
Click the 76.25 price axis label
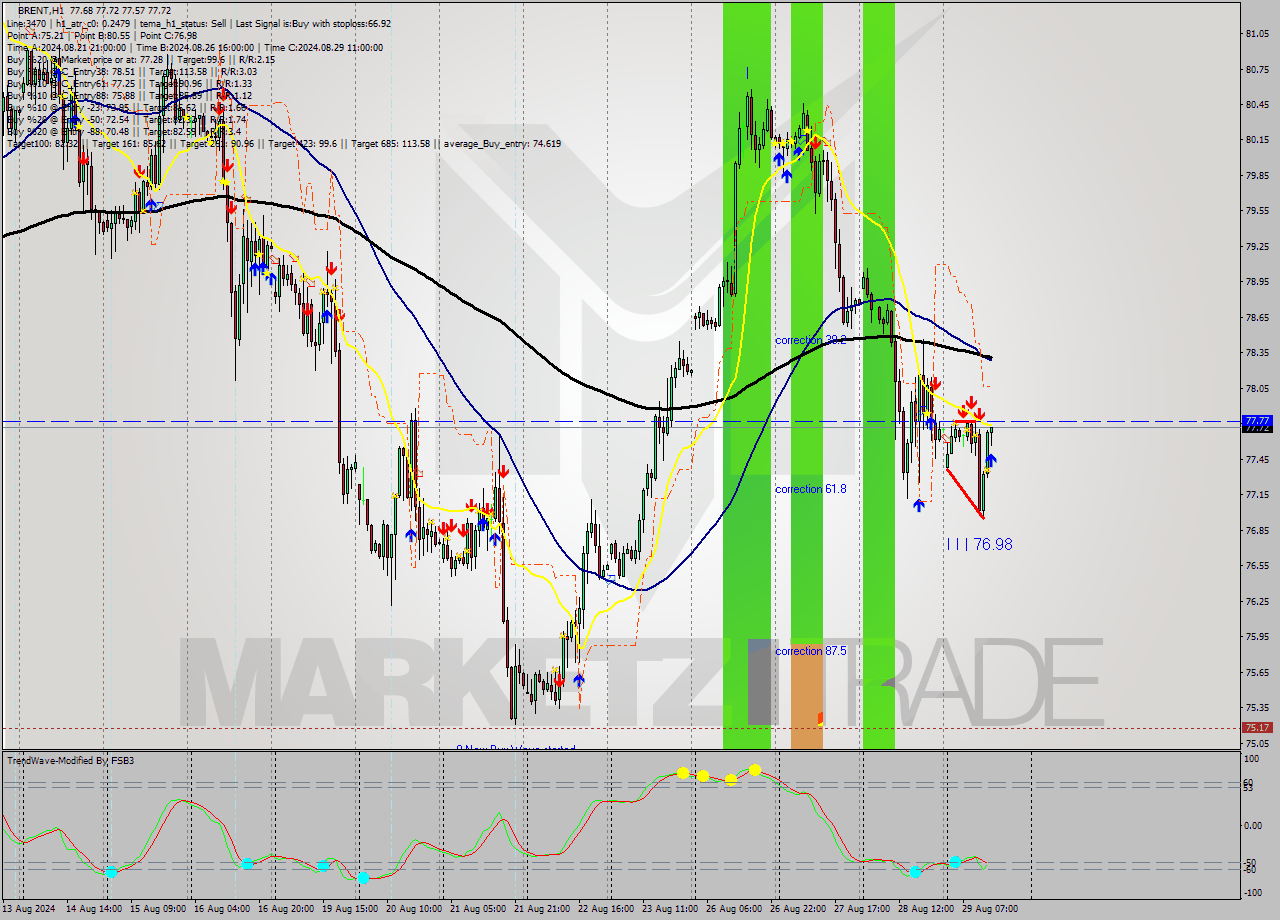(1258, 601)
